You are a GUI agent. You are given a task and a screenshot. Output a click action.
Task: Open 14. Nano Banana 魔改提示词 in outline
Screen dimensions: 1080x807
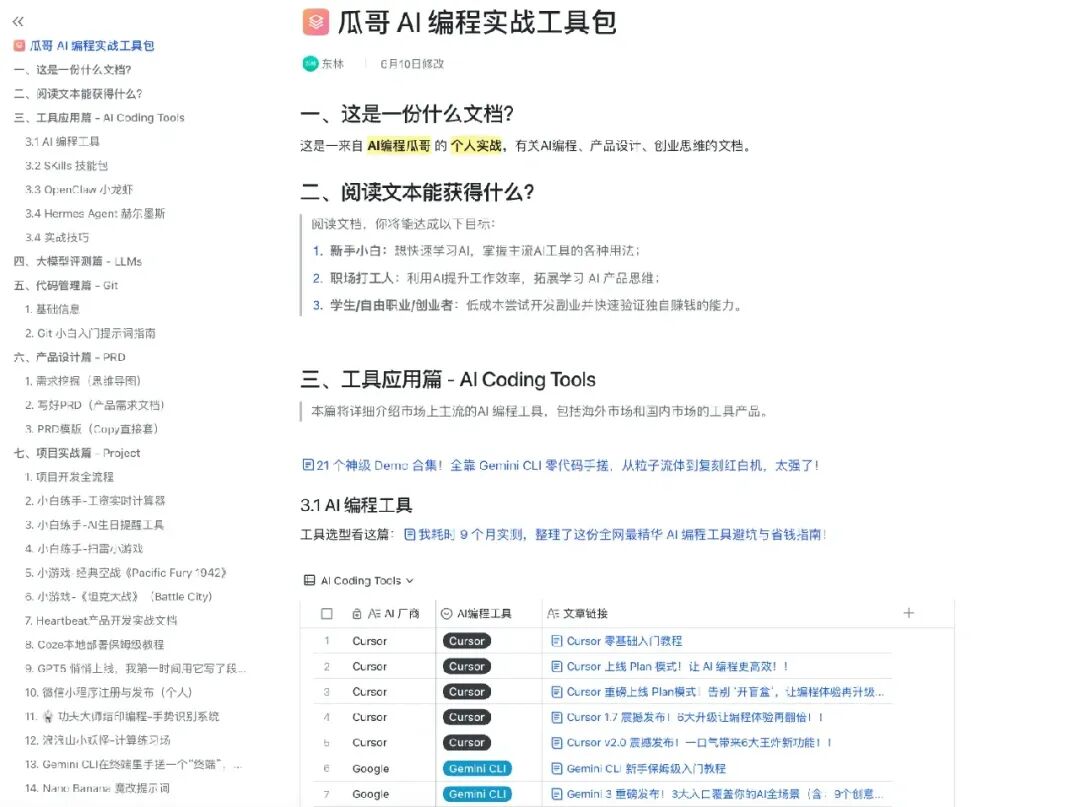97,788
